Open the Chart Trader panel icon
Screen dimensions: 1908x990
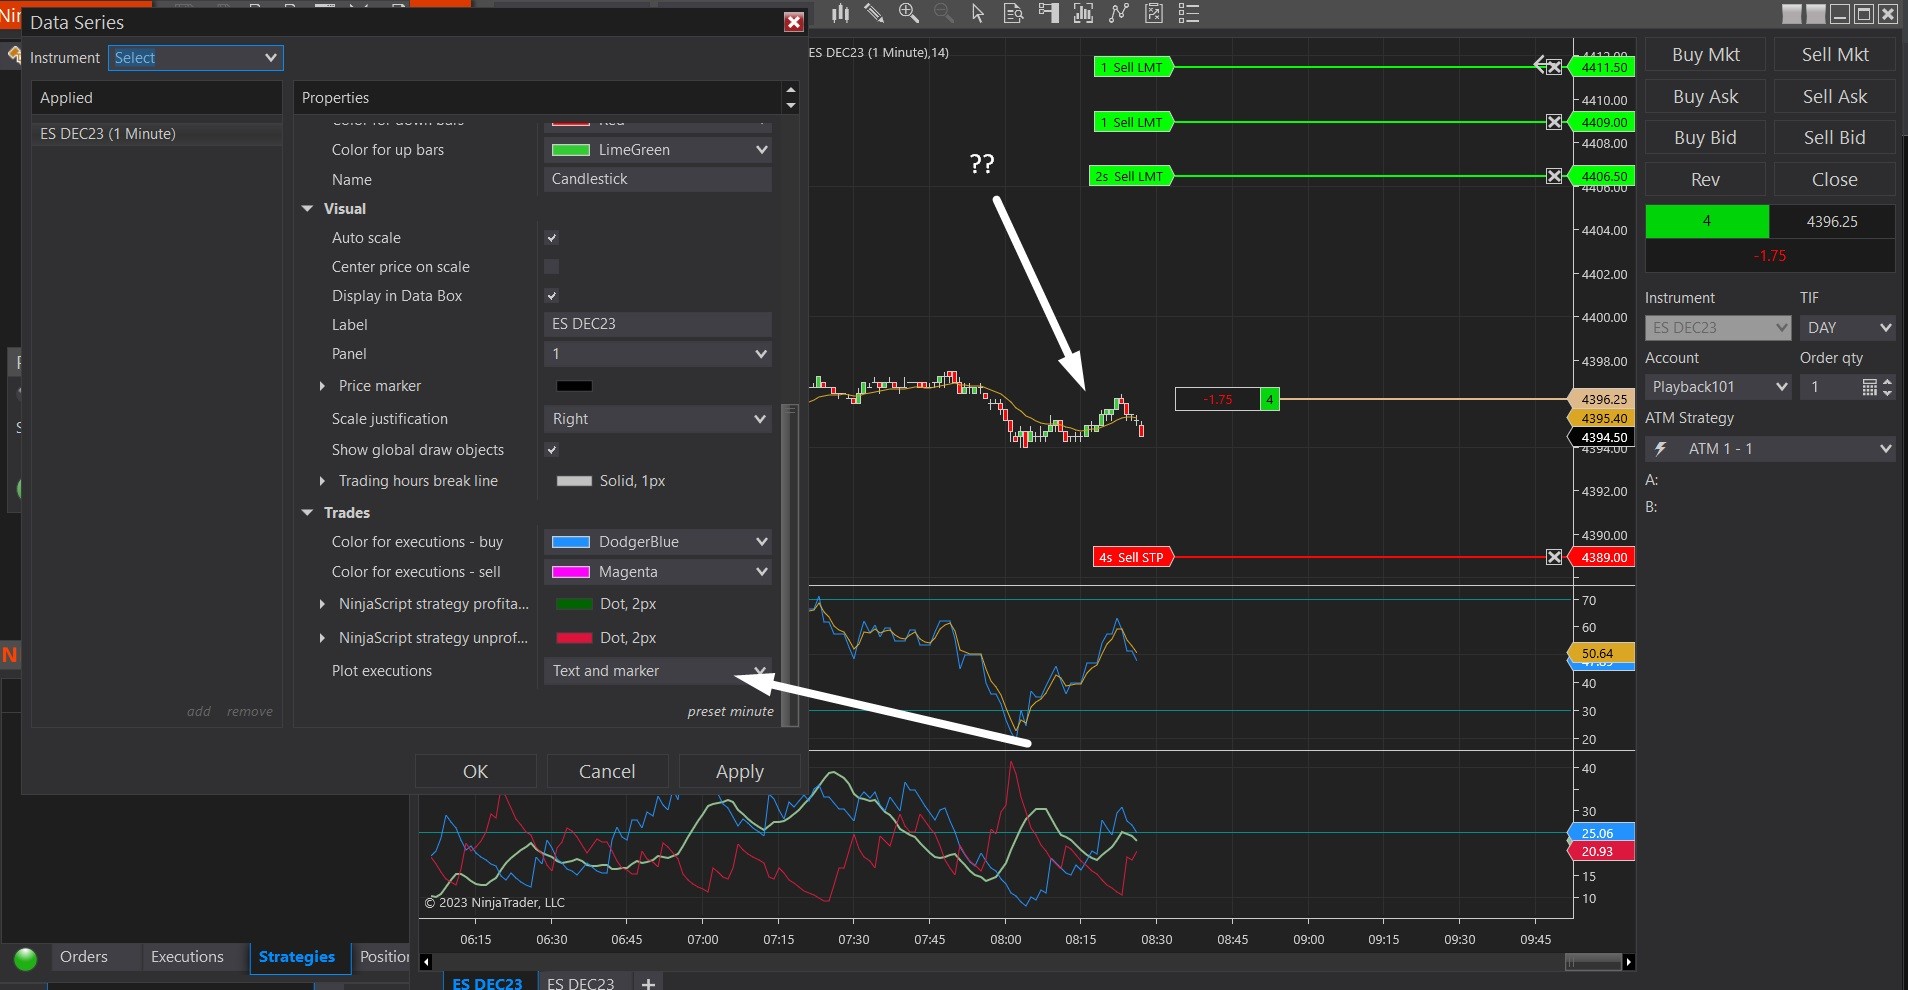1048,13
